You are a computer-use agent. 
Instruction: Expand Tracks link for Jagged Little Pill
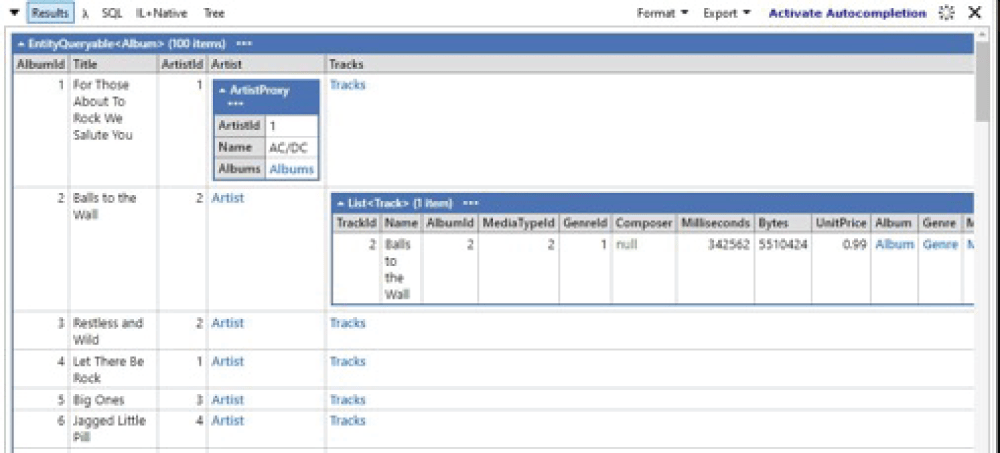tap(348, 420)
